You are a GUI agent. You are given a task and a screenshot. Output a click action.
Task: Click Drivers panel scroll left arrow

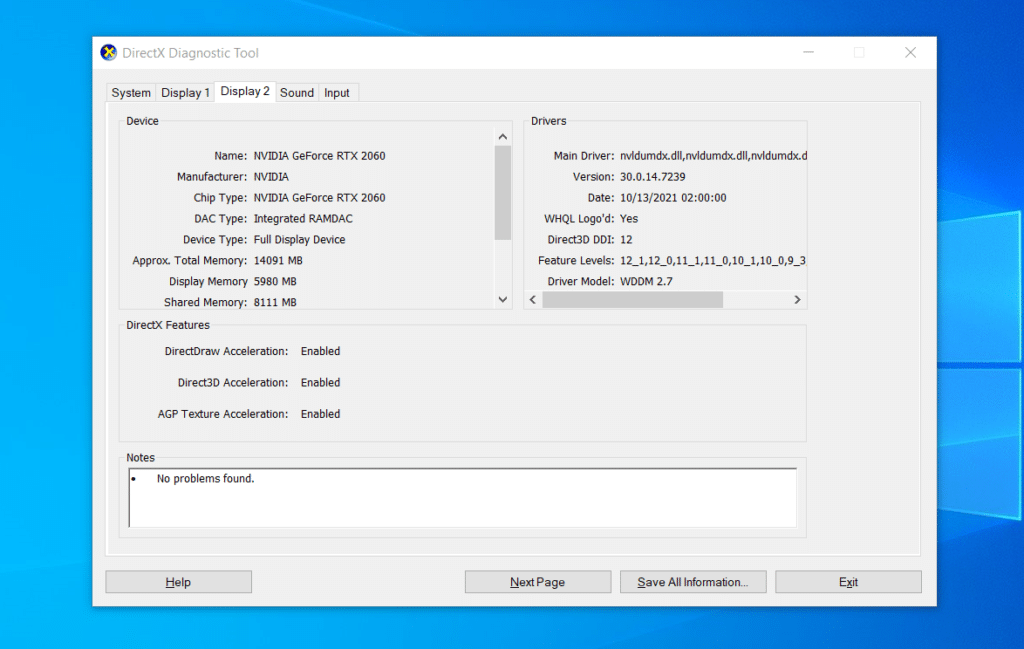click(x=533, y=300)
